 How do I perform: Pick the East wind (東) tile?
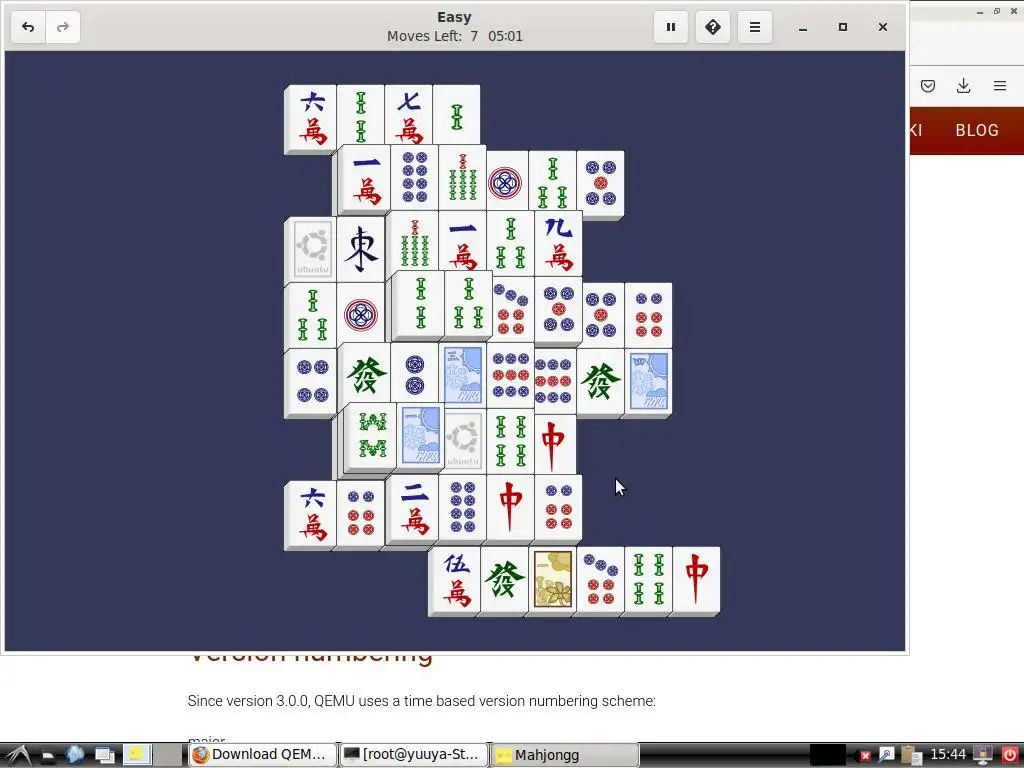click(361, 248)
